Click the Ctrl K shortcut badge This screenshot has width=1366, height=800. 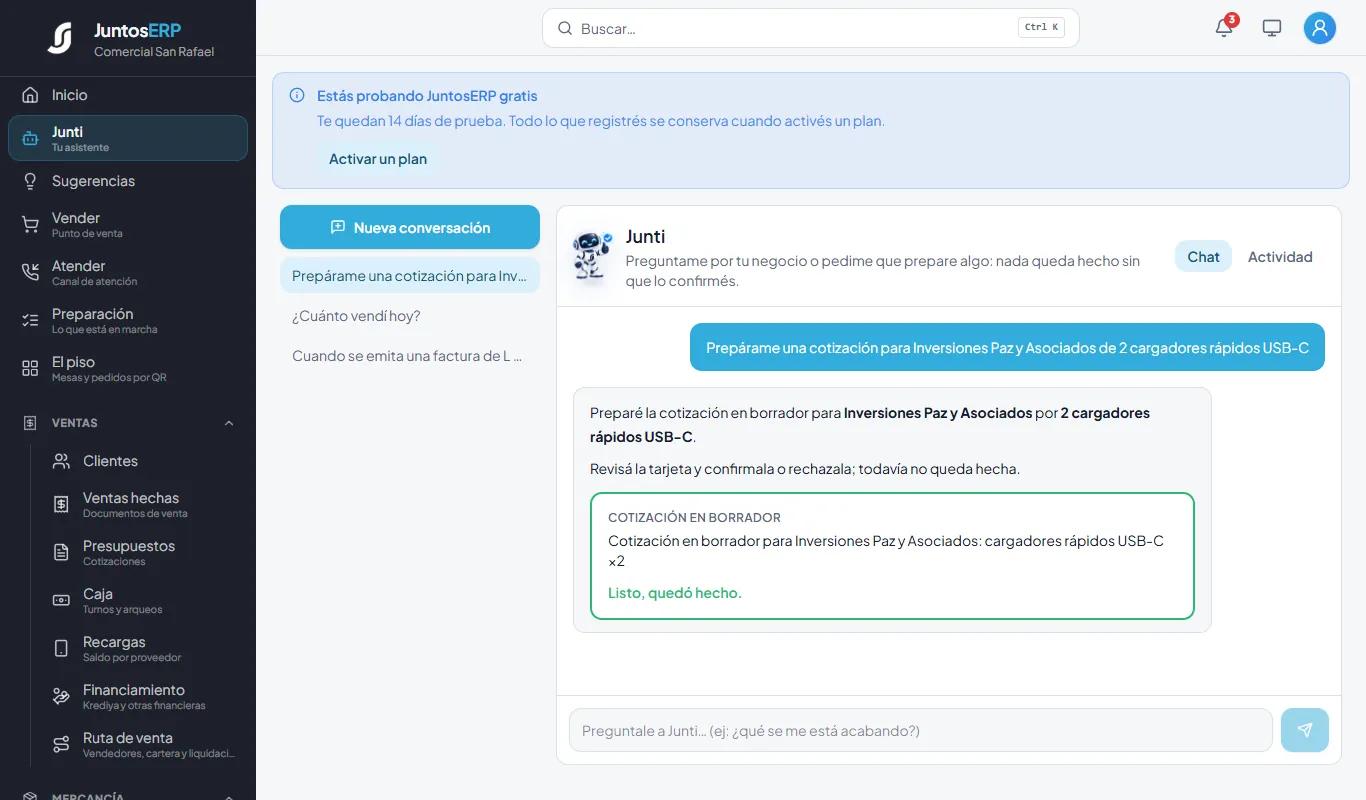pos(1041,28)
